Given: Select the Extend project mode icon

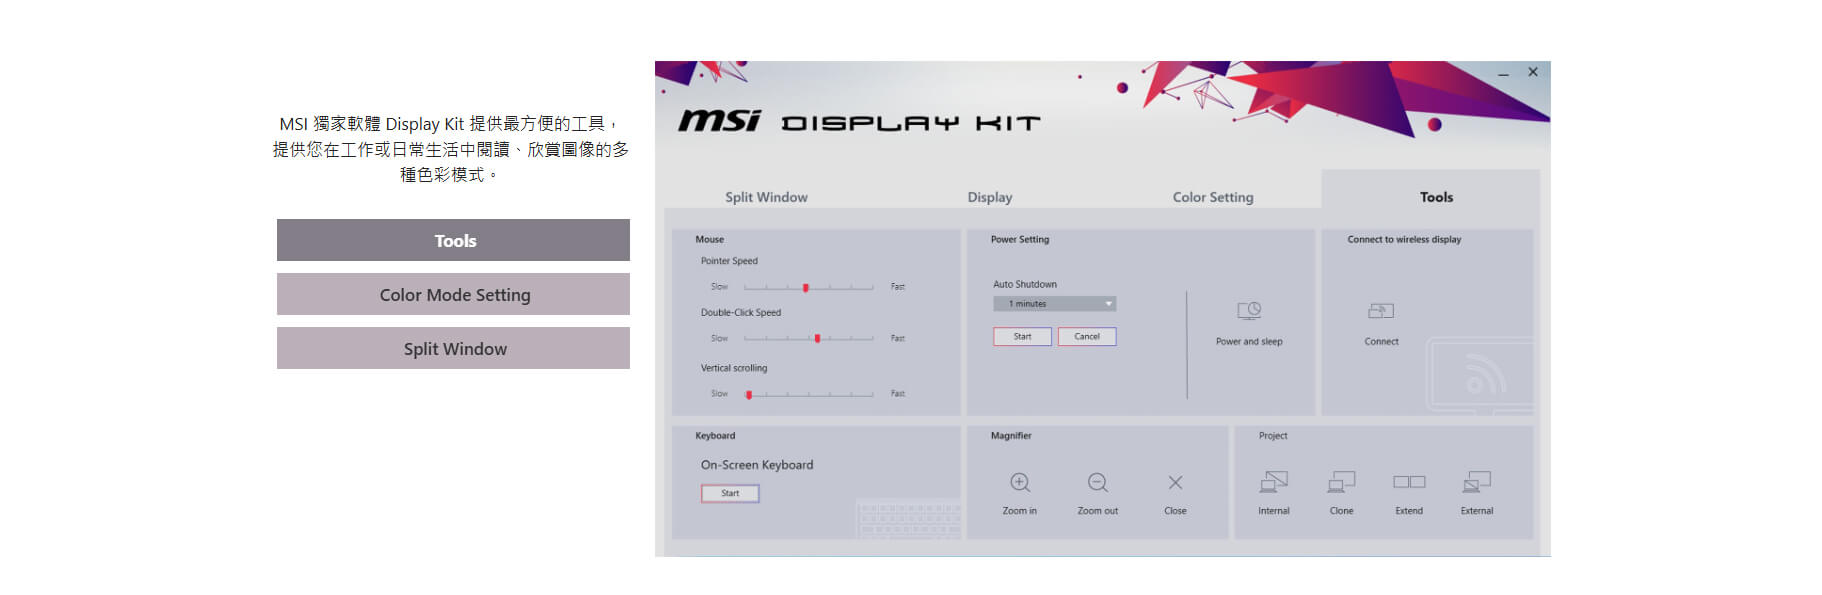Looking at the screenshot, I should [x=1409, y=482].
